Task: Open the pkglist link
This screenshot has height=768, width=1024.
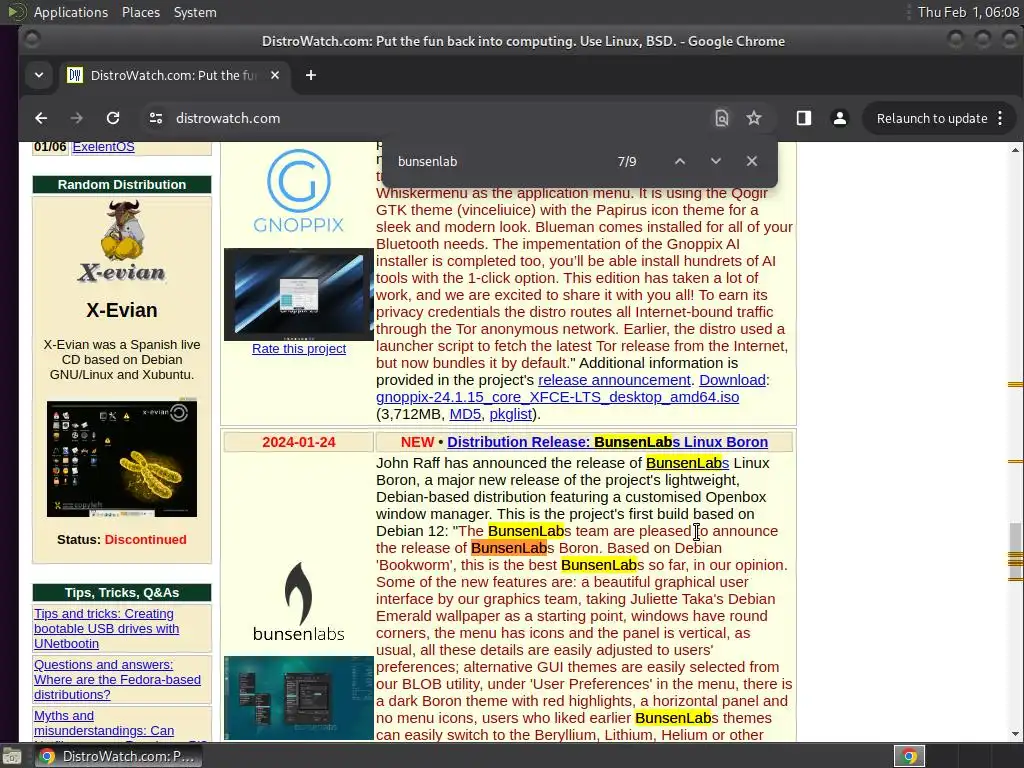Action: (x=511, y=414)
